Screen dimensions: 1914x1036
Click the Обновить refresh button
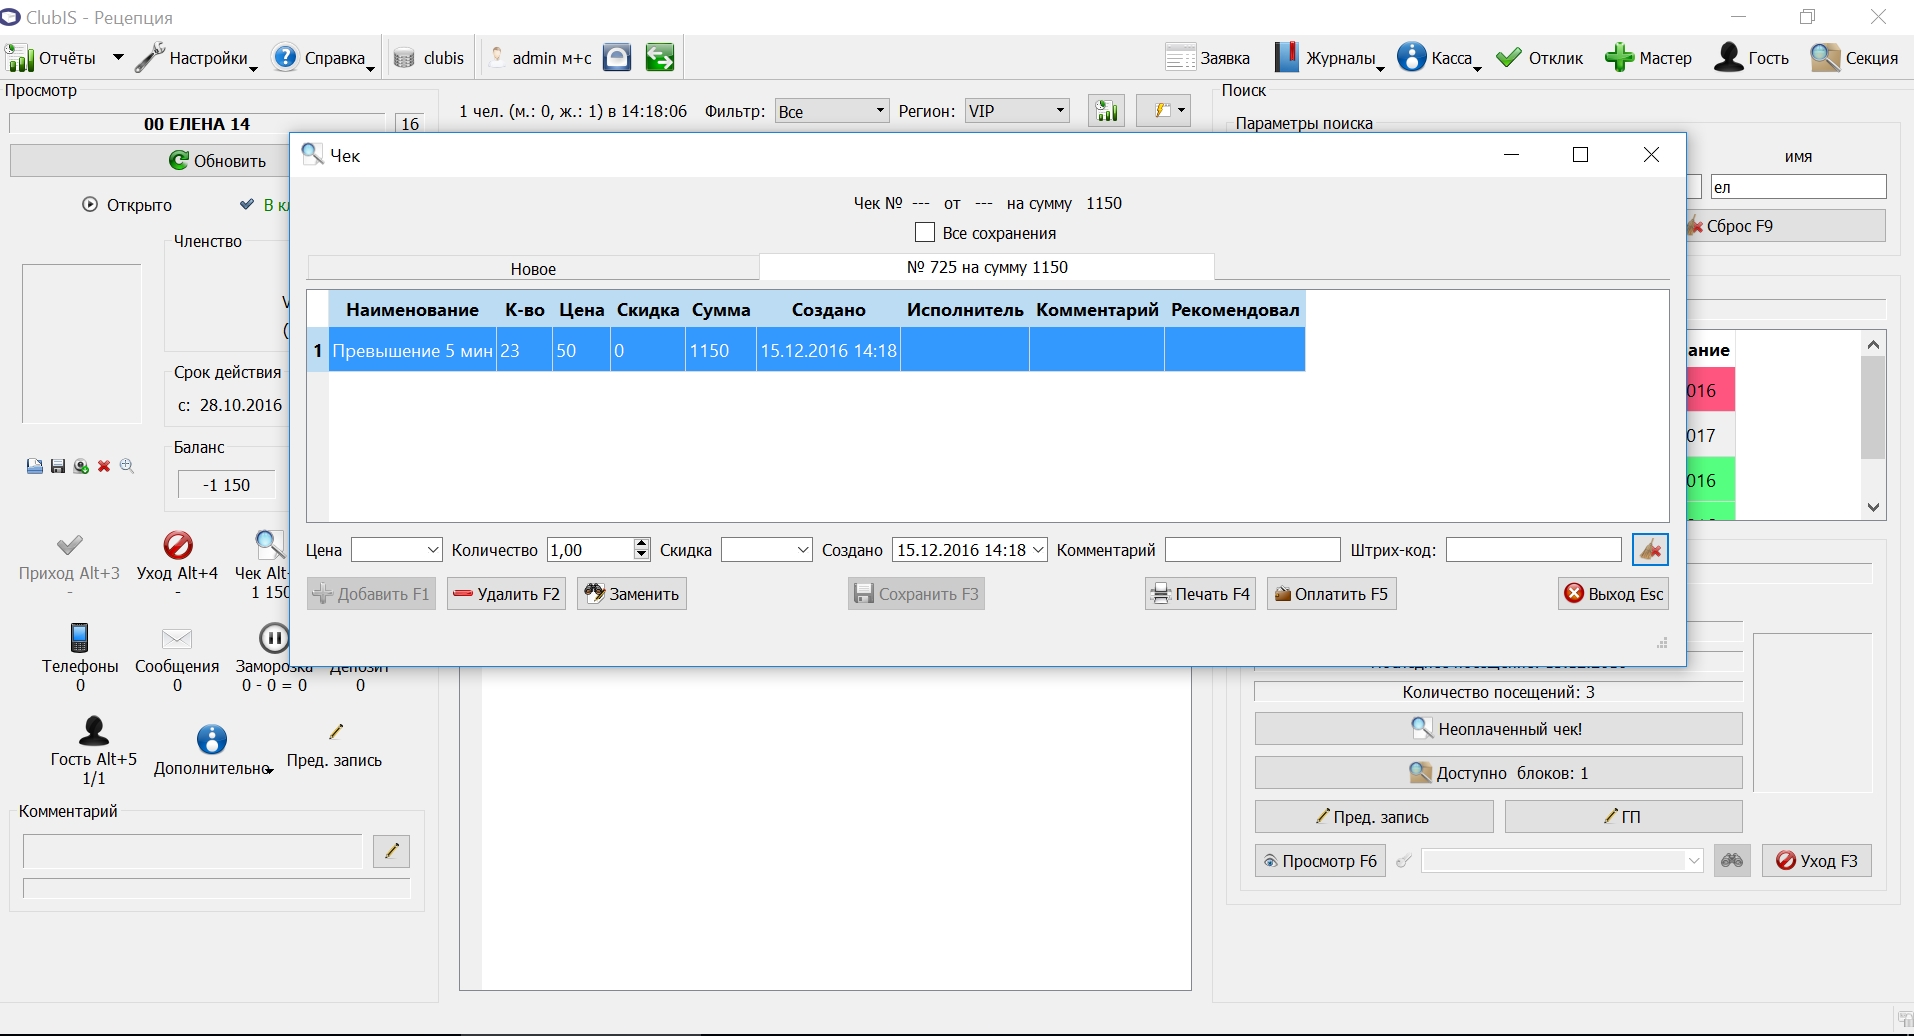point(218,161)
